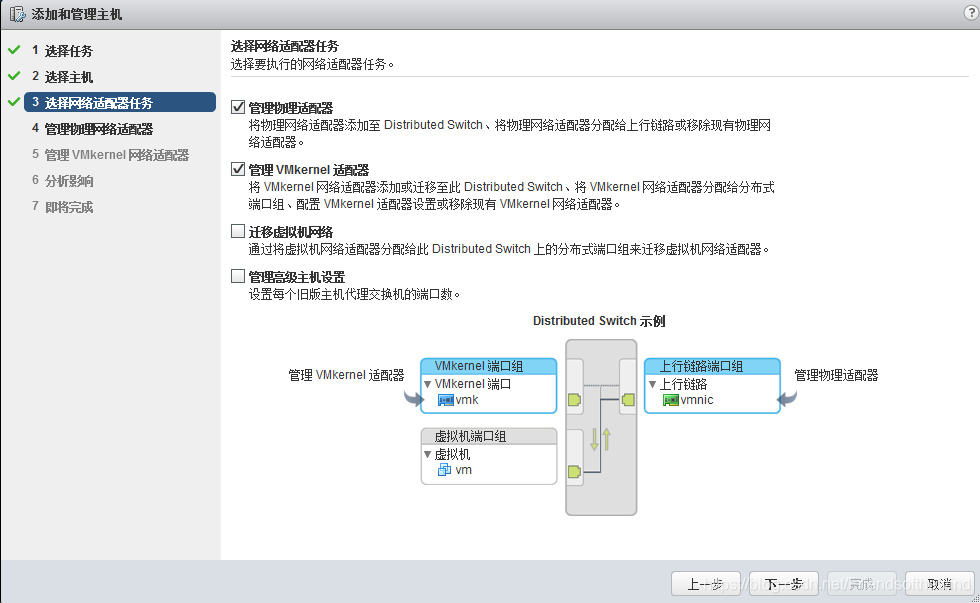This screenshot has height=603, width=980.
Task: Open step 5 管理 VMkernel 网络适配器
Action: pos(111,155)
